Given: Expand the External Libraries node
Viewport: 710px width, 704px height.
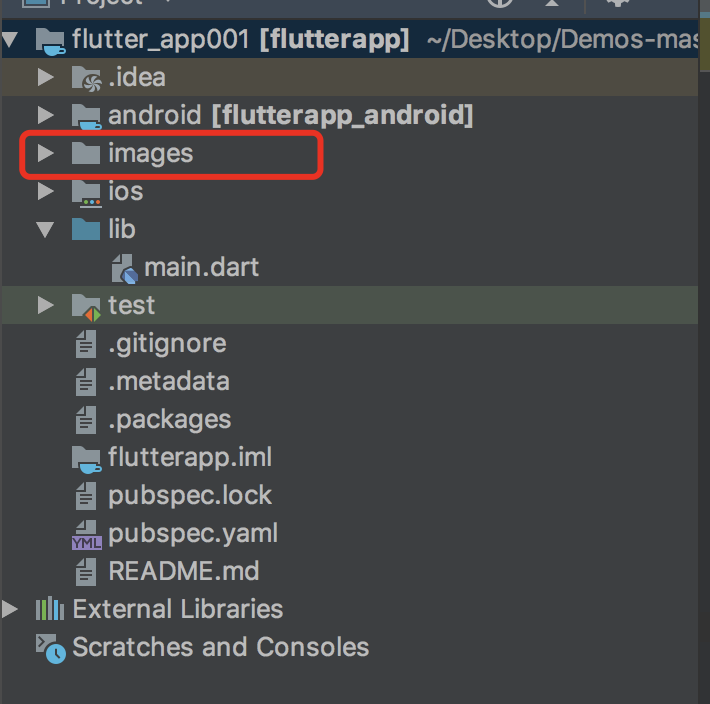Looking at the screenshot, I should [9, 609].
